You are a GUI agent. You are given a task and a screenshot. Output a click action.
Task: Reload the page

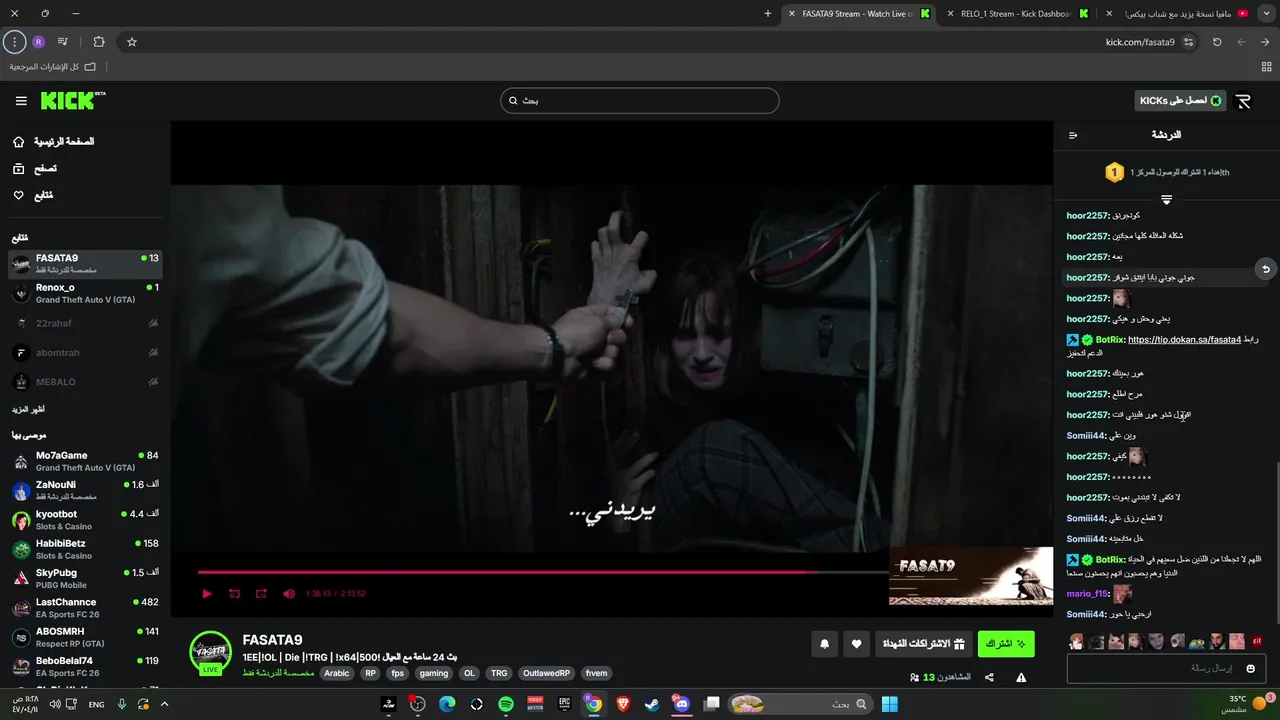pos(1217,42)
